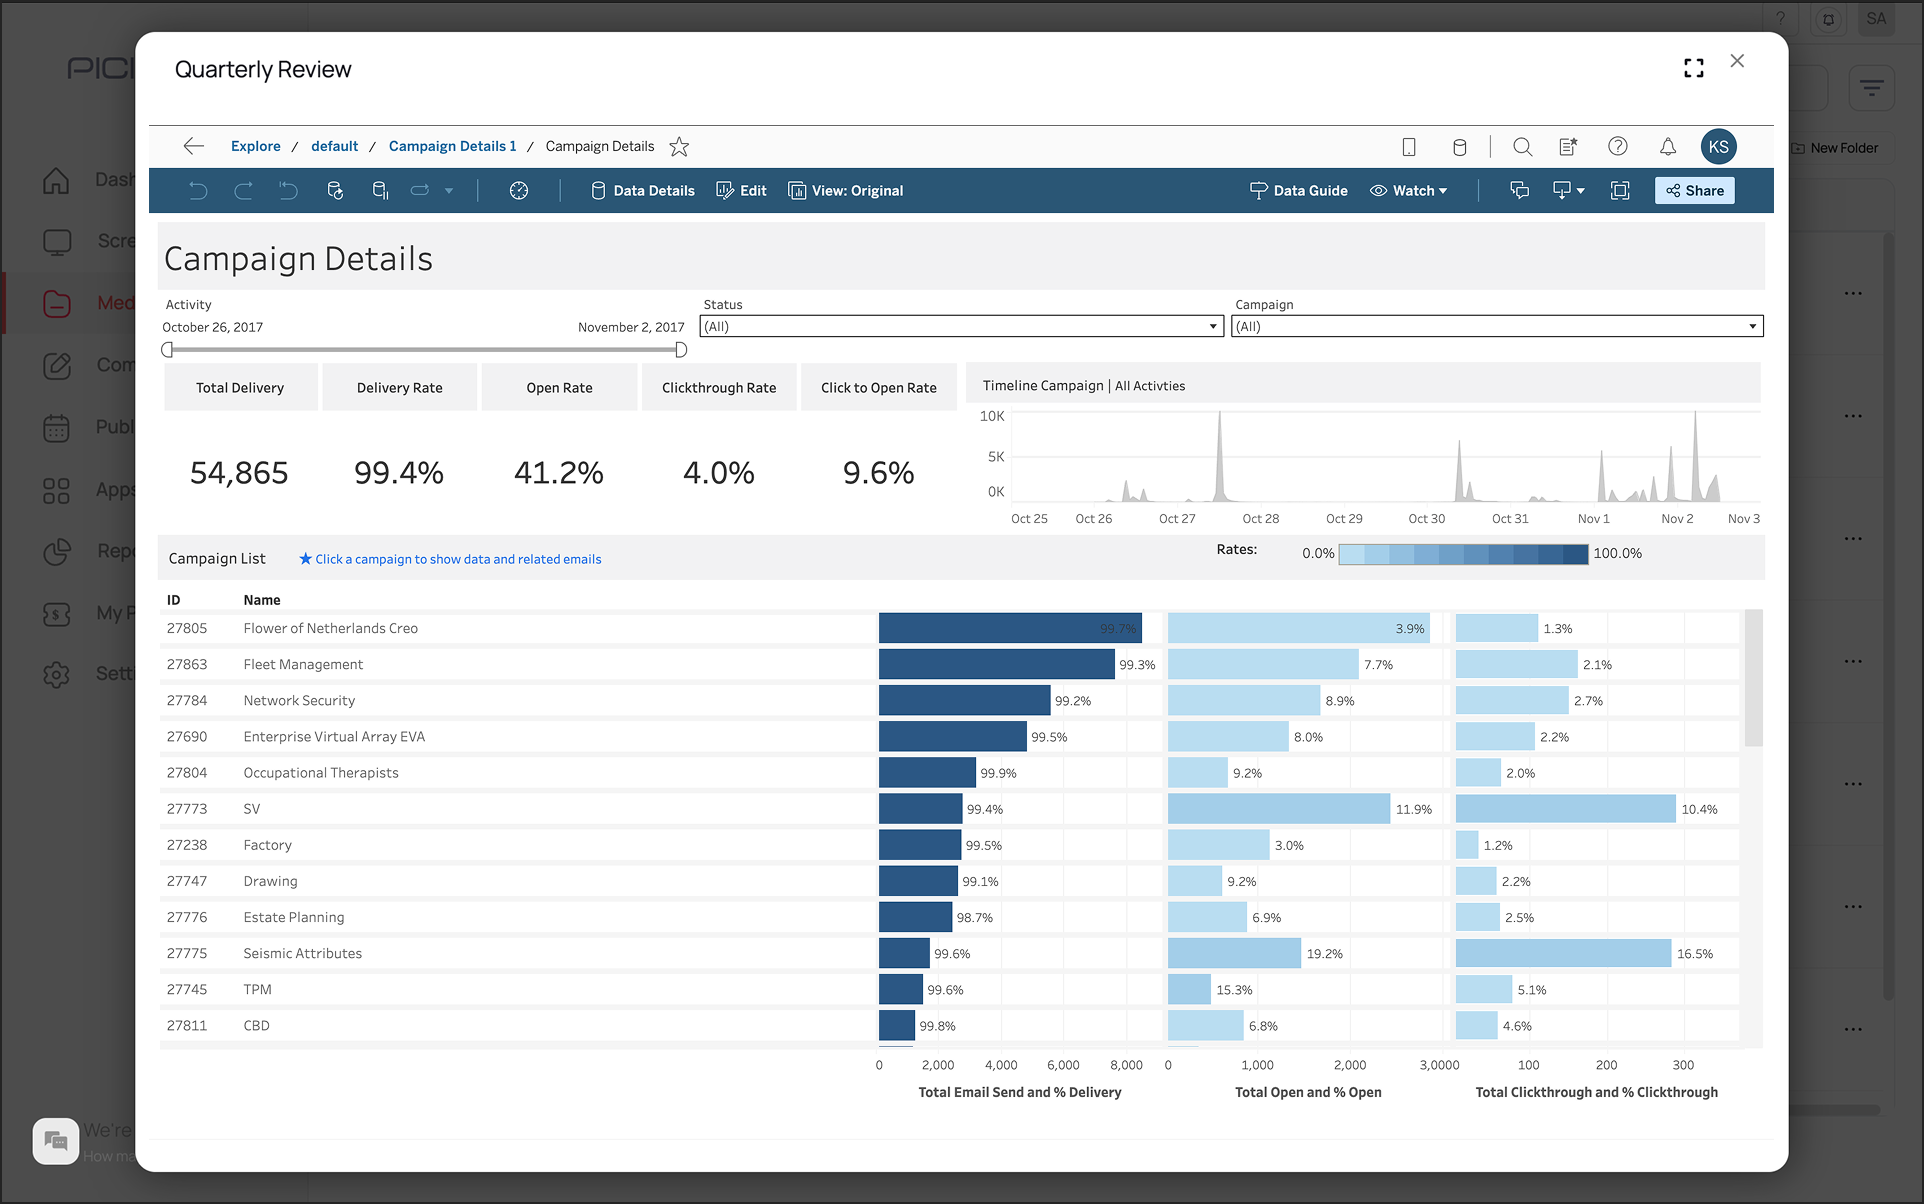Image resolution: width=1924 pixels, height=1204 pixels.
Task: Click the accelerate view speedometer icon
Action: click(x=518, y=190)
